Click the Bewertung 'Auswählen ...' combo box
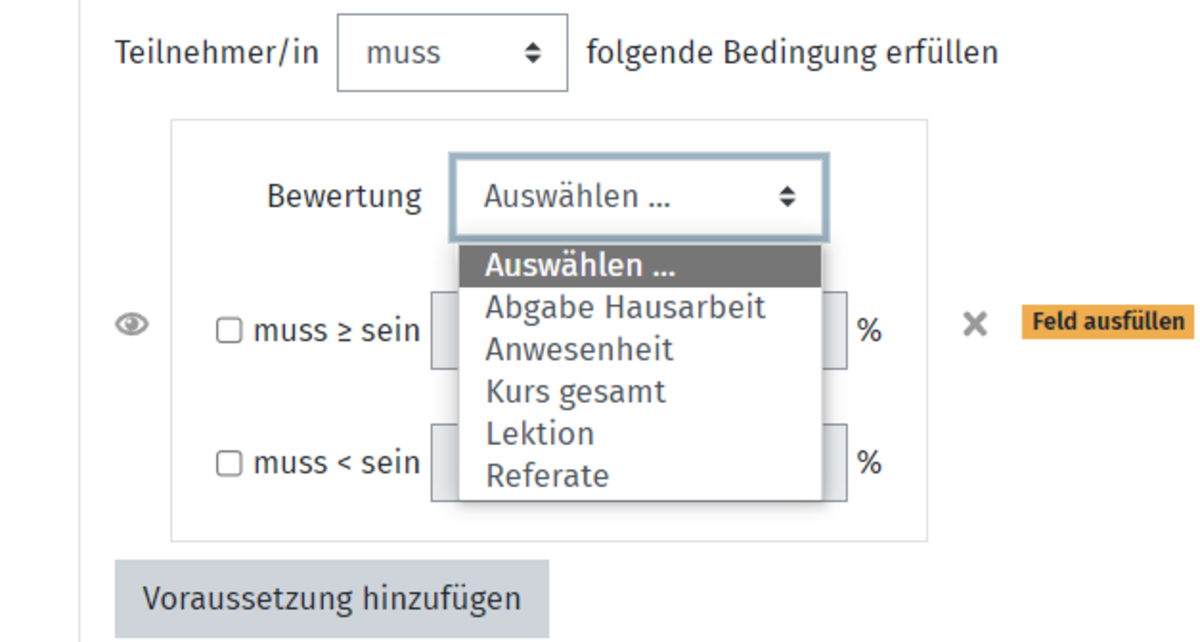The image size is (1200, 642). [639, 197]
